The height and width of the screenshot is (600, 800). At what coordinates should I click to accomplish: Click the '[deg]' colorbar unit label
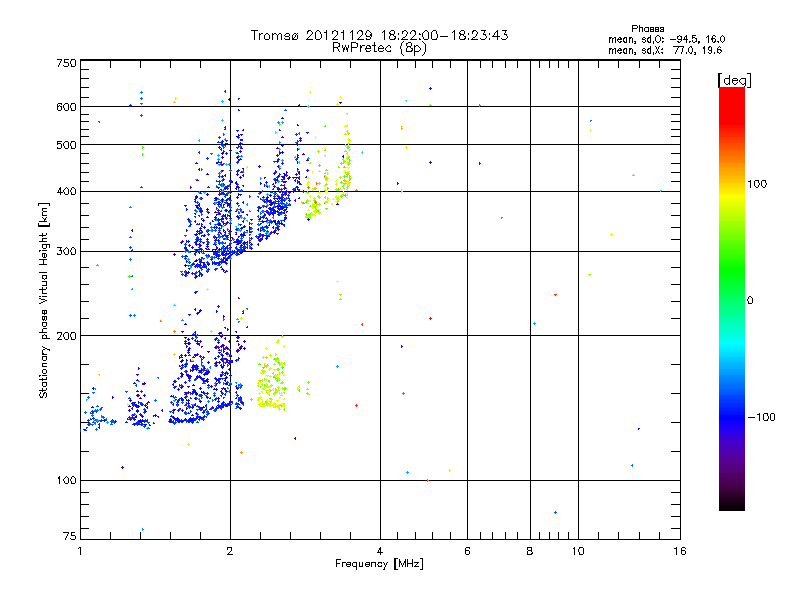click(x=734, y=80)
